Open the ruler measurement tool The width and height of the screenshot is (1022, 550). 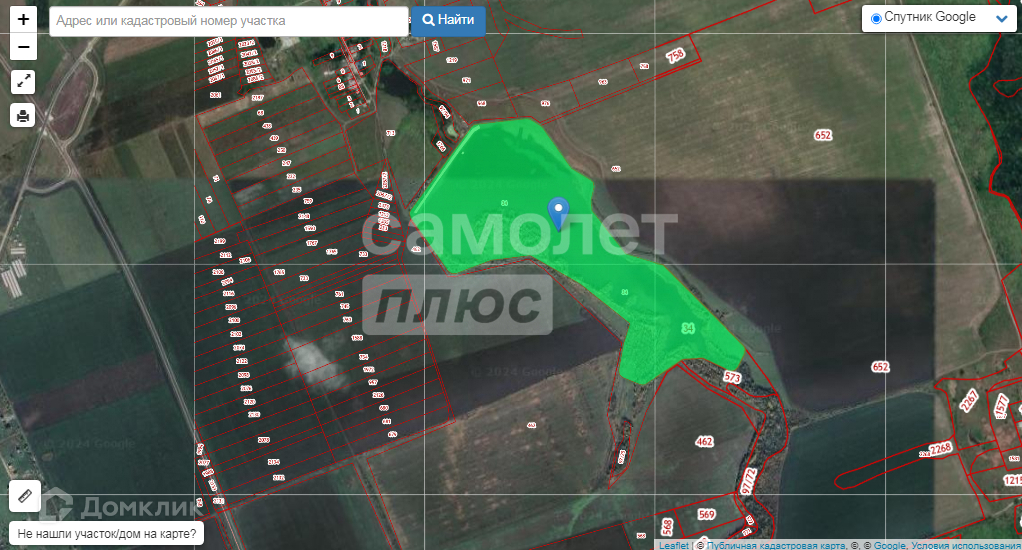(x=25, y=496)
